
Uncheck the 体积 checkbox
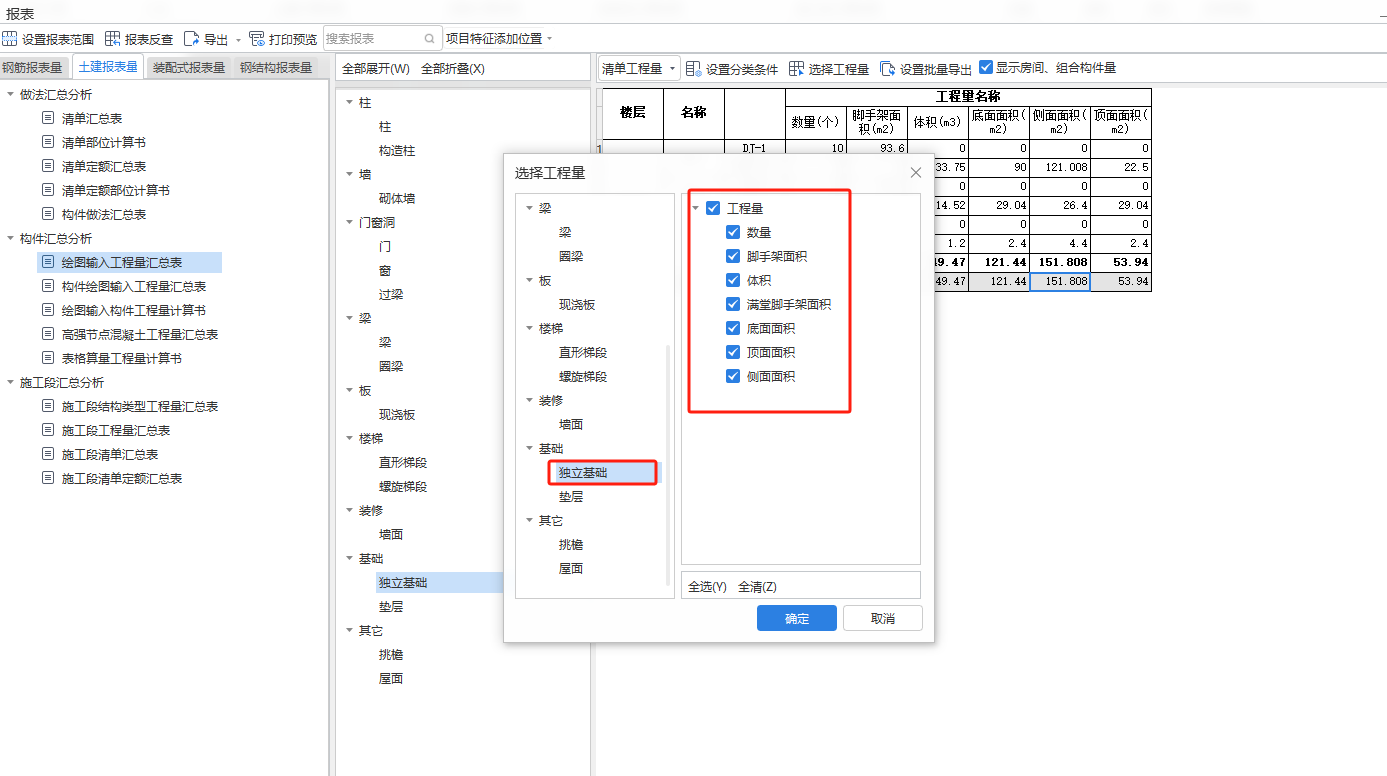(733, 280)
